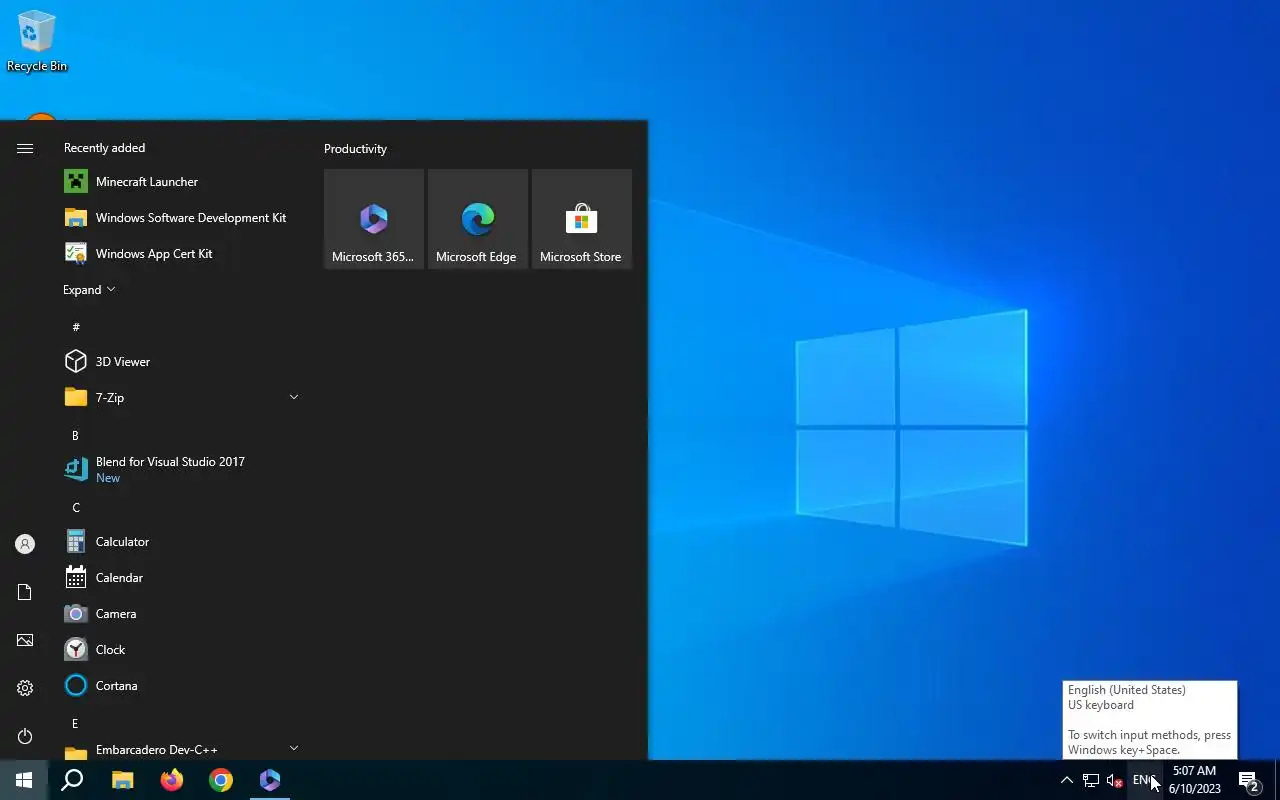
Task: Show hidden system tray icons
Action: (1066, 780)
